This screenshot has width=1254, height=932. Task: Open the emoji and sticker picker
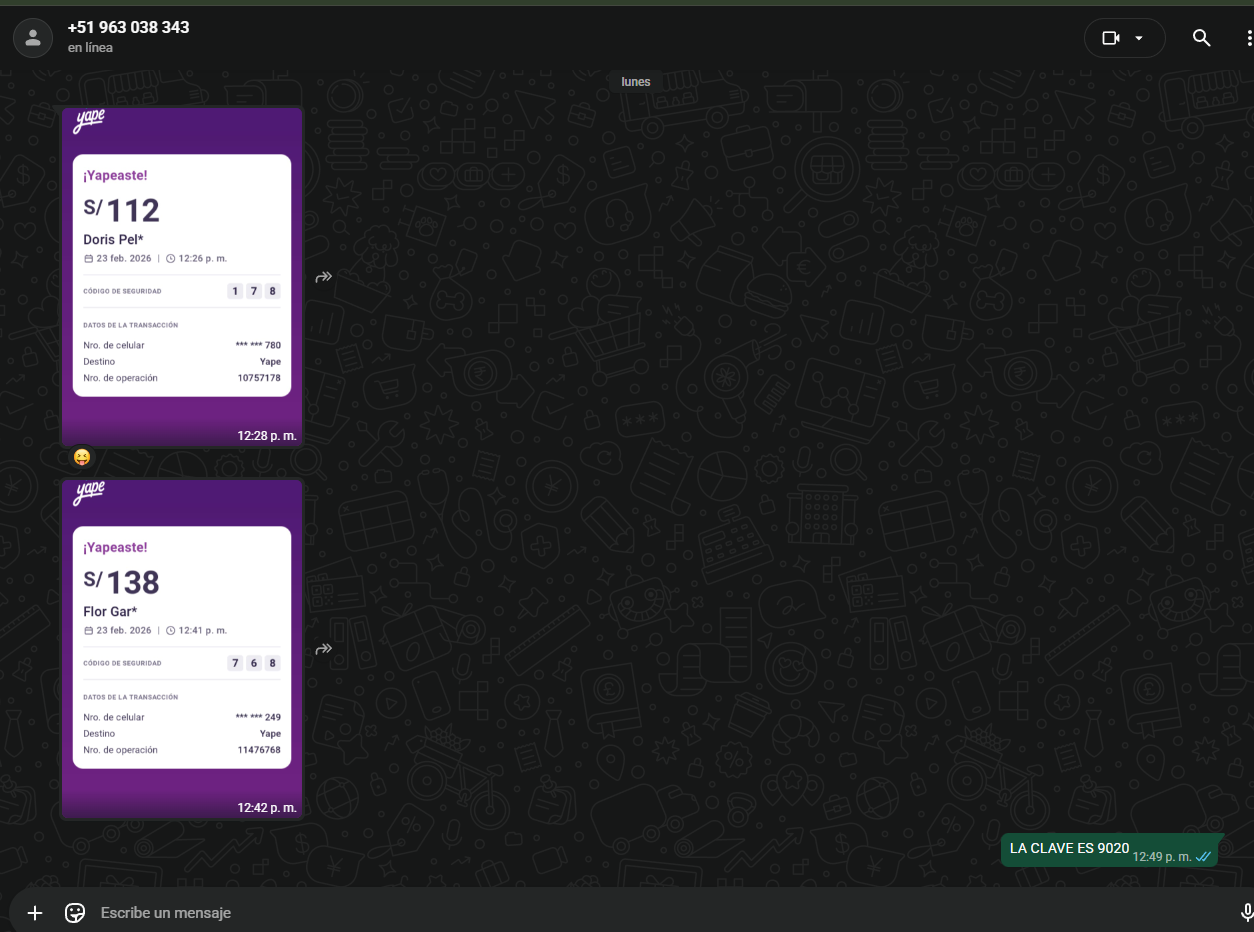pos(74,912)
